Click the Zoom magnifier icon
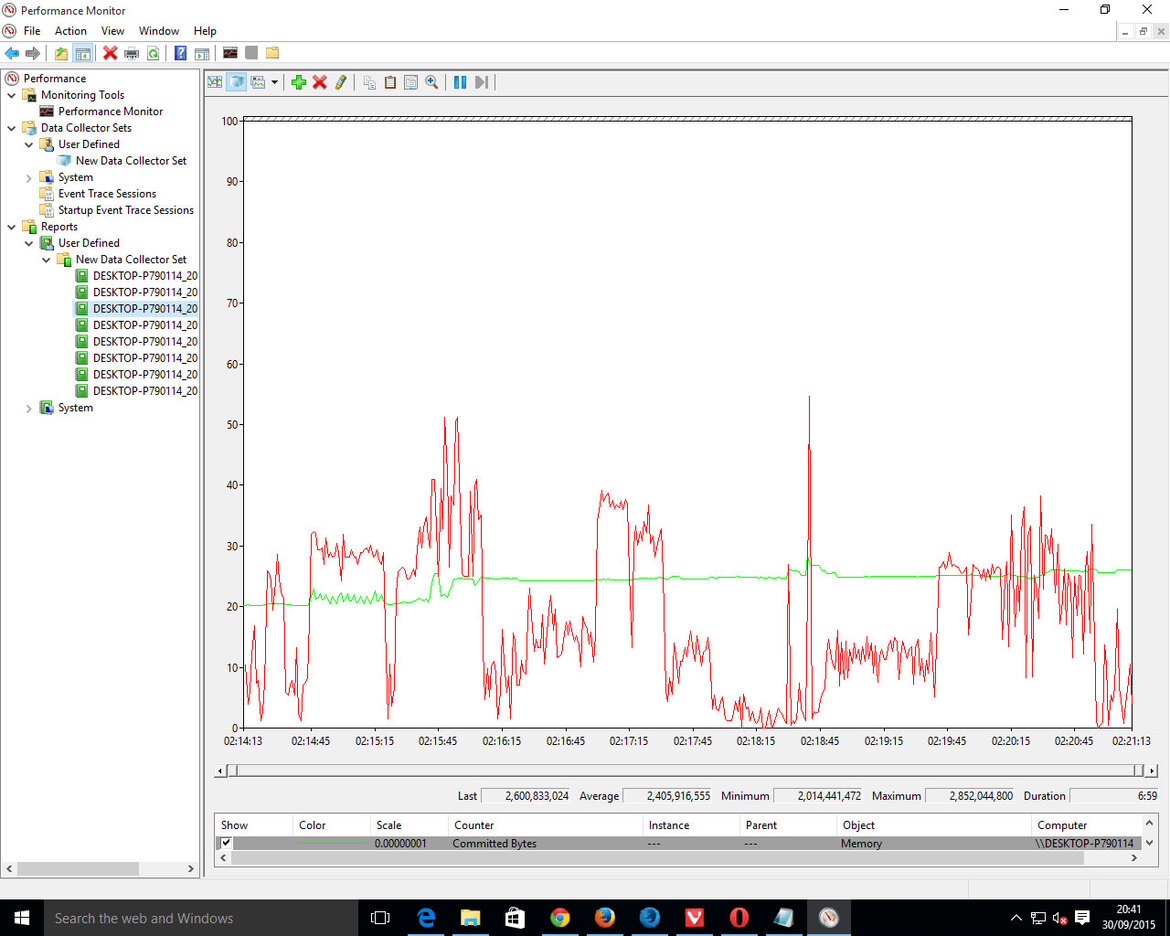 coord(431,82)
